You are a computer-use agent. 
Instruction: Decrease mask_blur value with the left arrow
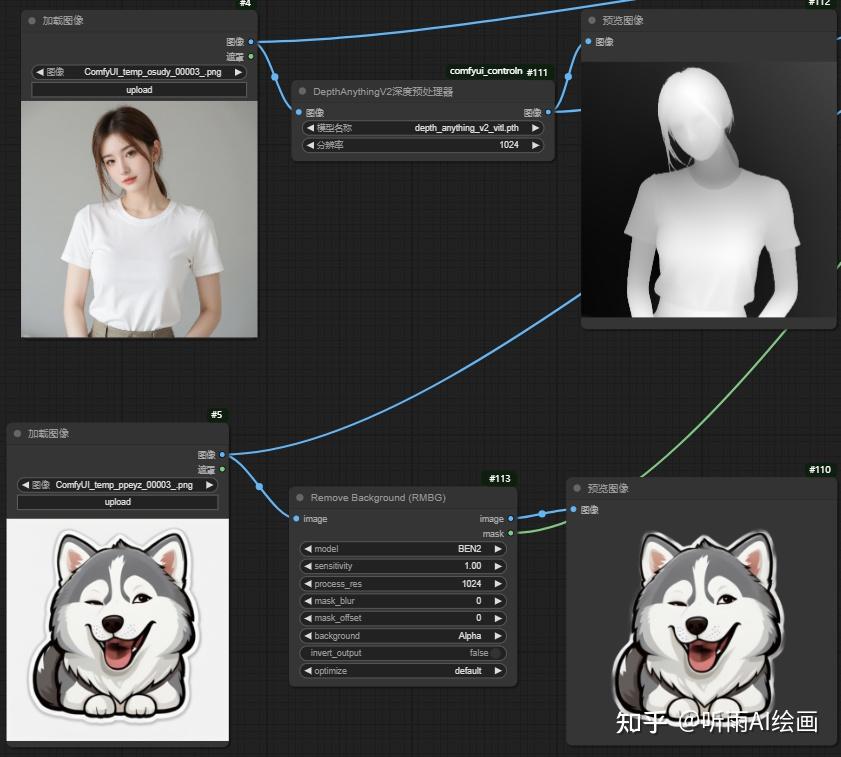[307, 601]
